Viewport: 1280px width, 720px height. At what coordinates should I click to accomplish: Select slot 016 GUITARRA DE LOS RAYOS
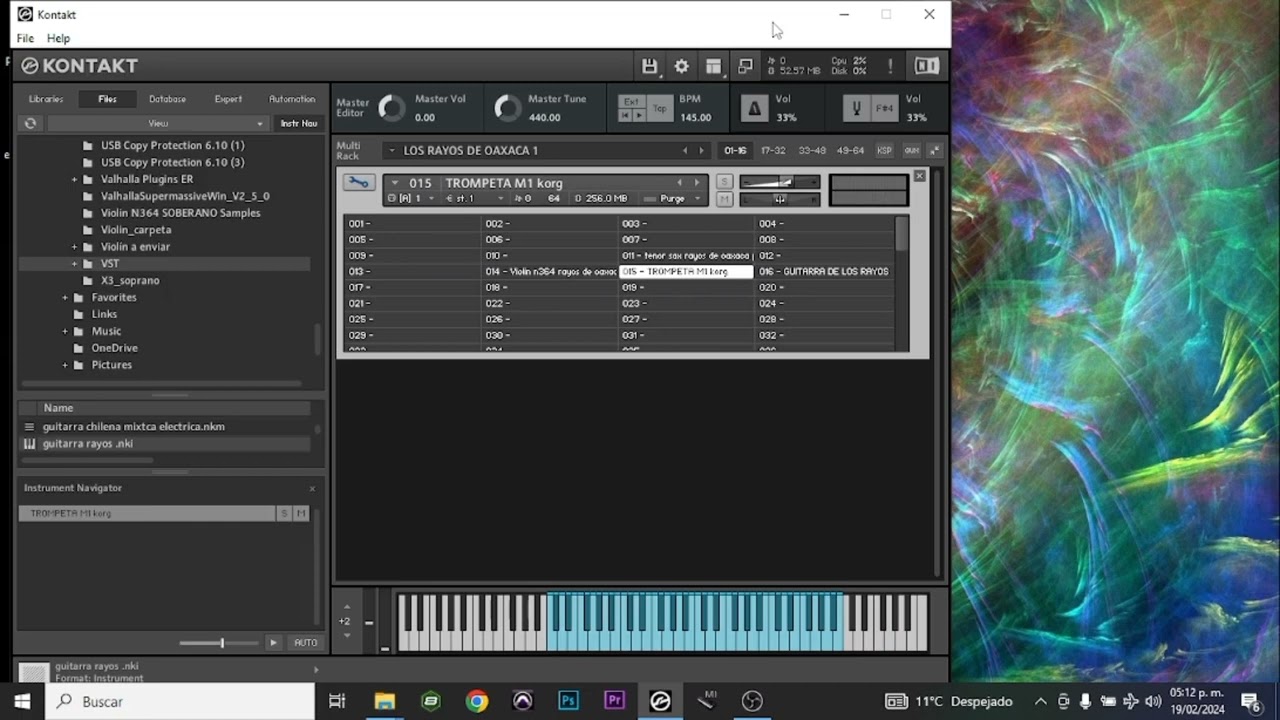(824, 272)
